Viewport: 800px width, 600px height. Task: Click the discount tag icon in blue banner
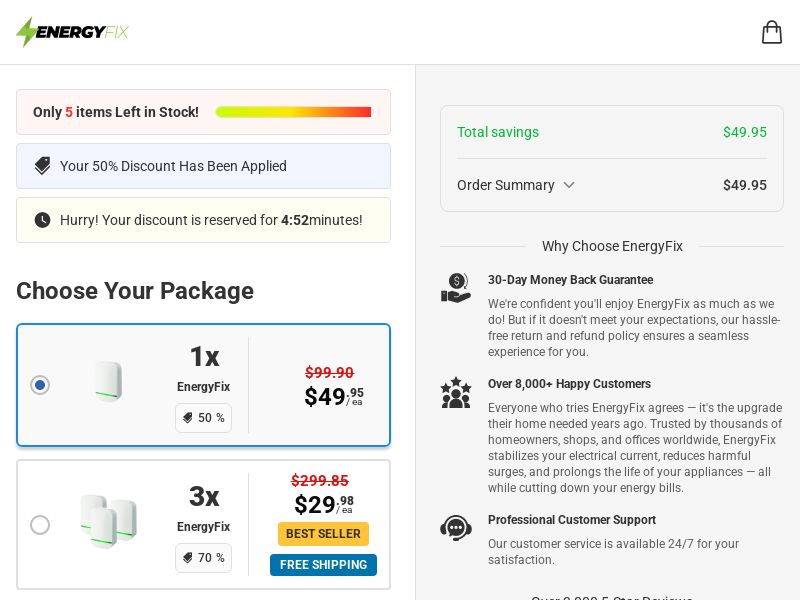pyautogui.click(x=42, y=166)
